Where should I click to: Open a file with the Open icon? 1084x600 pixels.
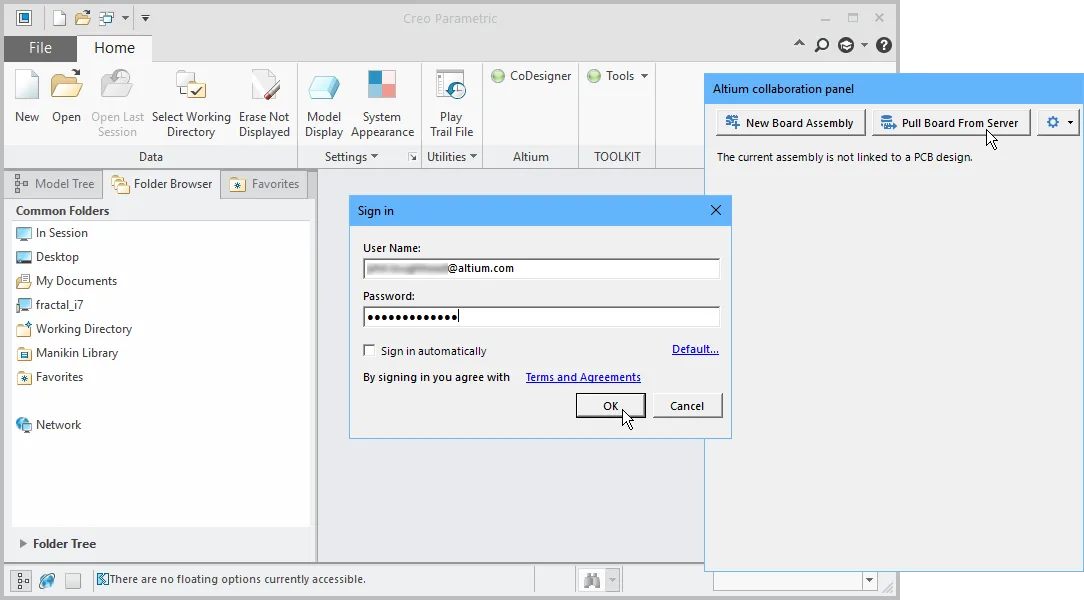point(66,96)
